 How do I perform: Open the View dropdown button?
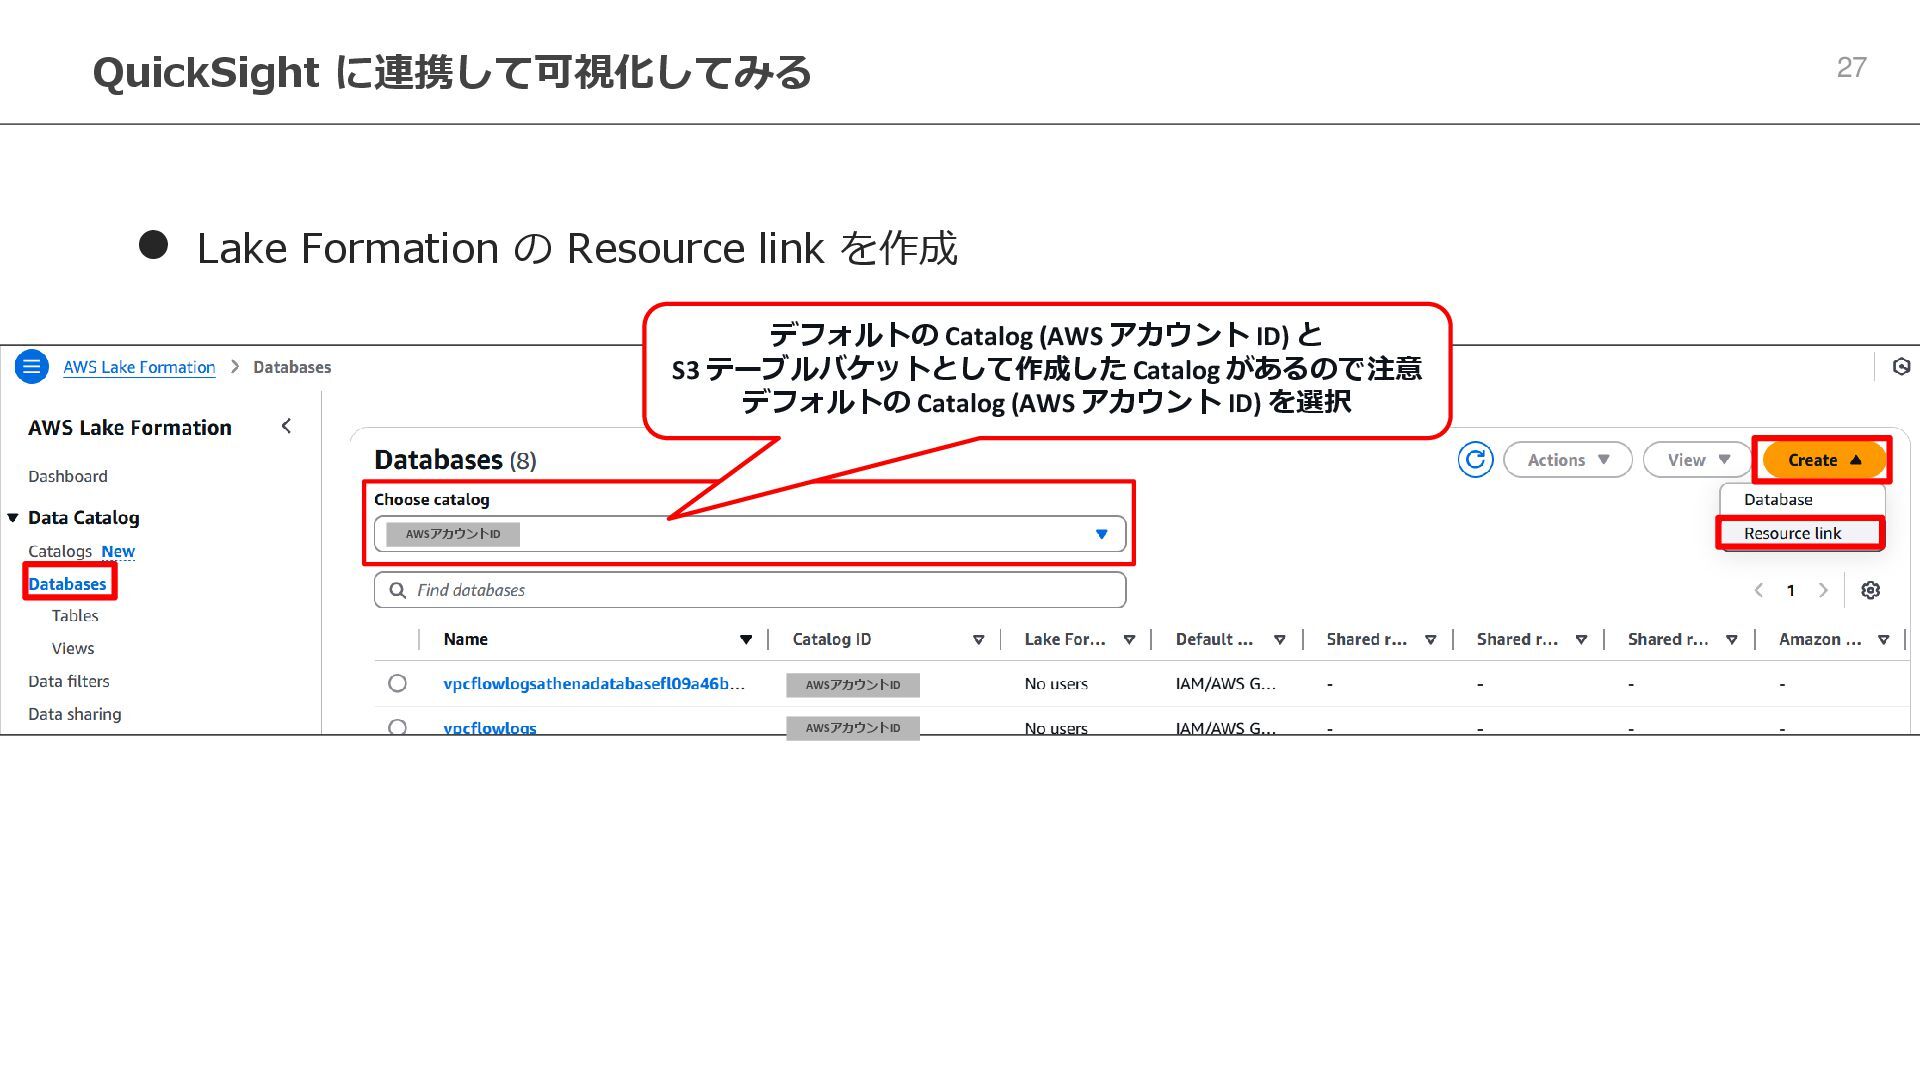[1697, 460]
